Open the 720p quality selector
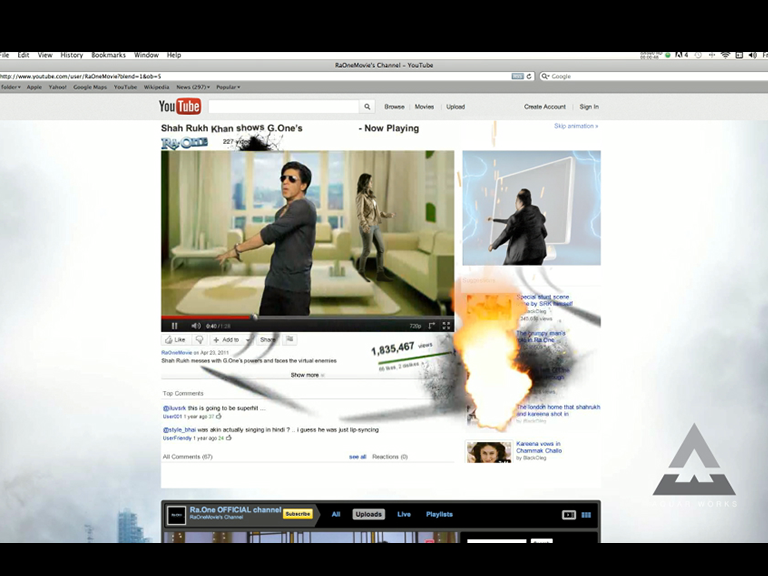The width and height of the screenshot is (768, 576). (415, 326)
